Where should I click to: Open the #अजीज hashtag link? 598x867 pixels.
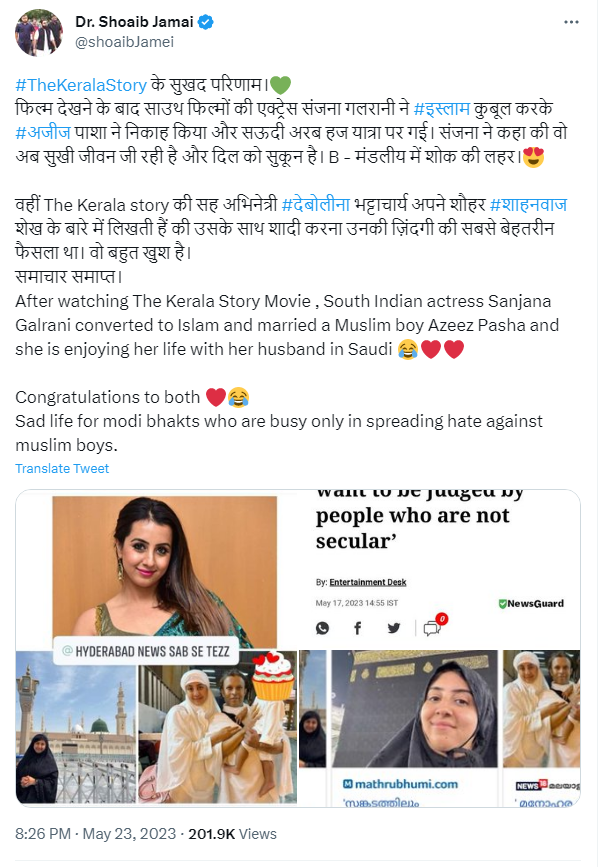click(x=43, y=133)
